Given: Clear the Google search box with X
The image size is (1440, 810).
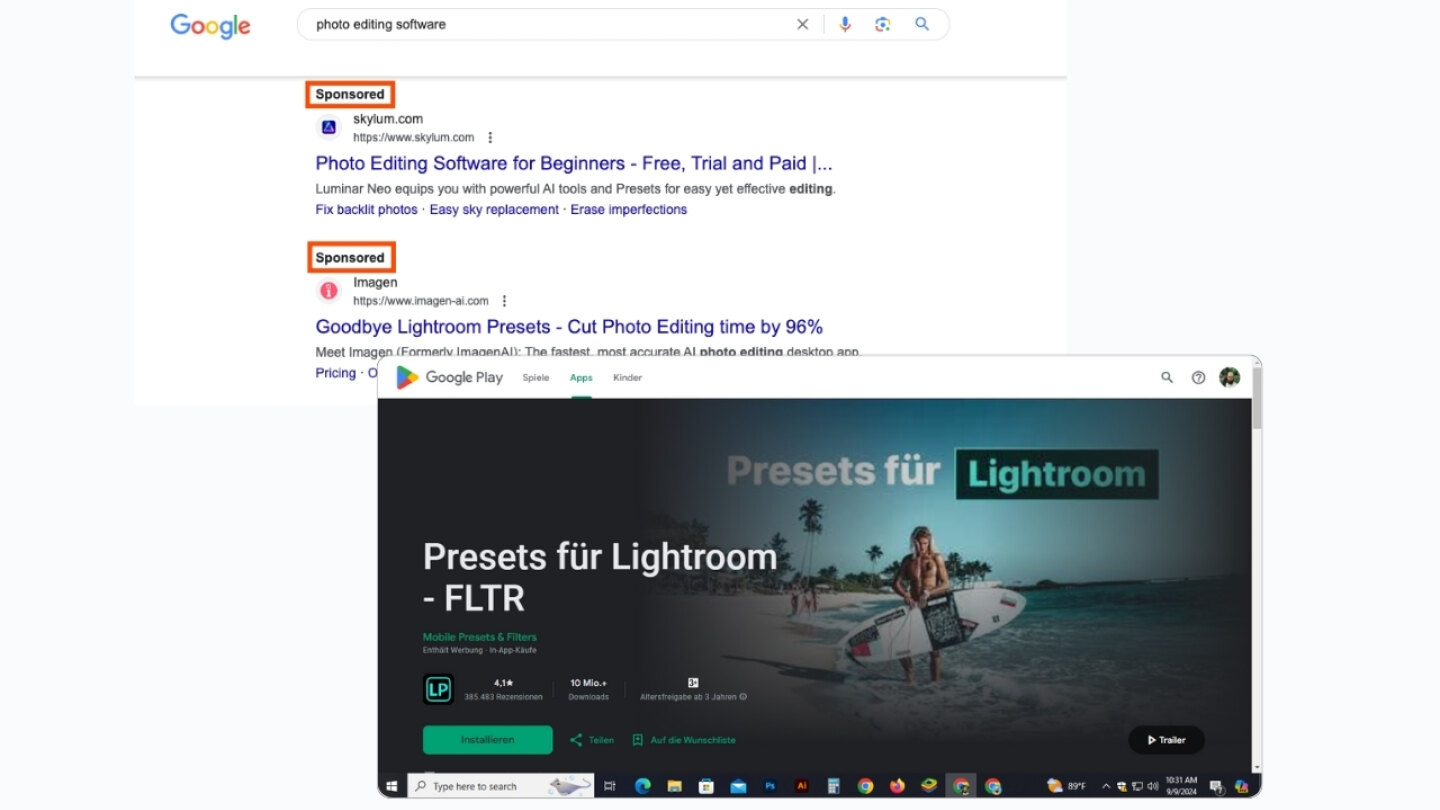Looking at the screenshot, I should click(x=802, y=24).
